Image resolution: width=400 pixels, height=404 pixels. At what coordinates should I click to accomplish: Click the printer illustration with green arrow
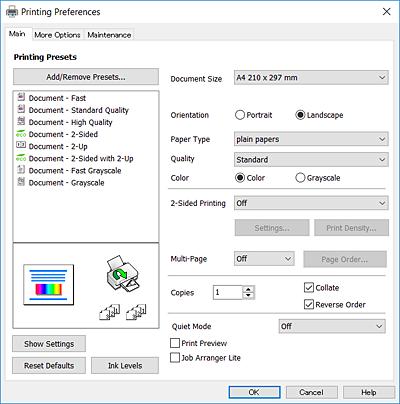[122, 274]
